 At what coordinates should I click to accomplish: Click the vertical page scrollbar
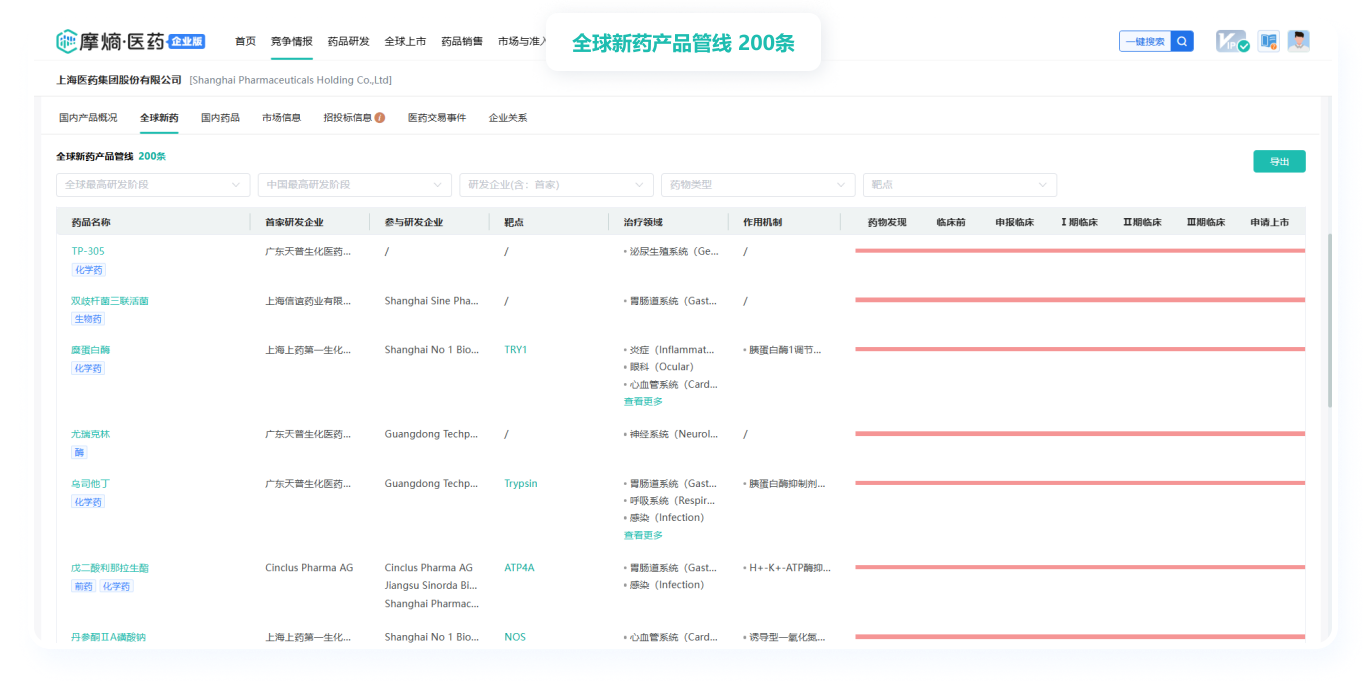pyautogui.click(x=1329, y=320)
